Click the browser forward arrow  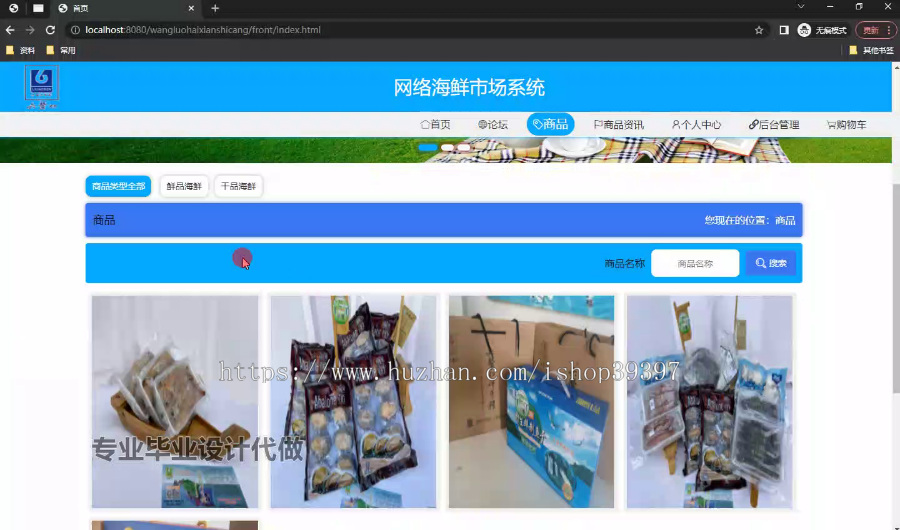click(30, 30)
